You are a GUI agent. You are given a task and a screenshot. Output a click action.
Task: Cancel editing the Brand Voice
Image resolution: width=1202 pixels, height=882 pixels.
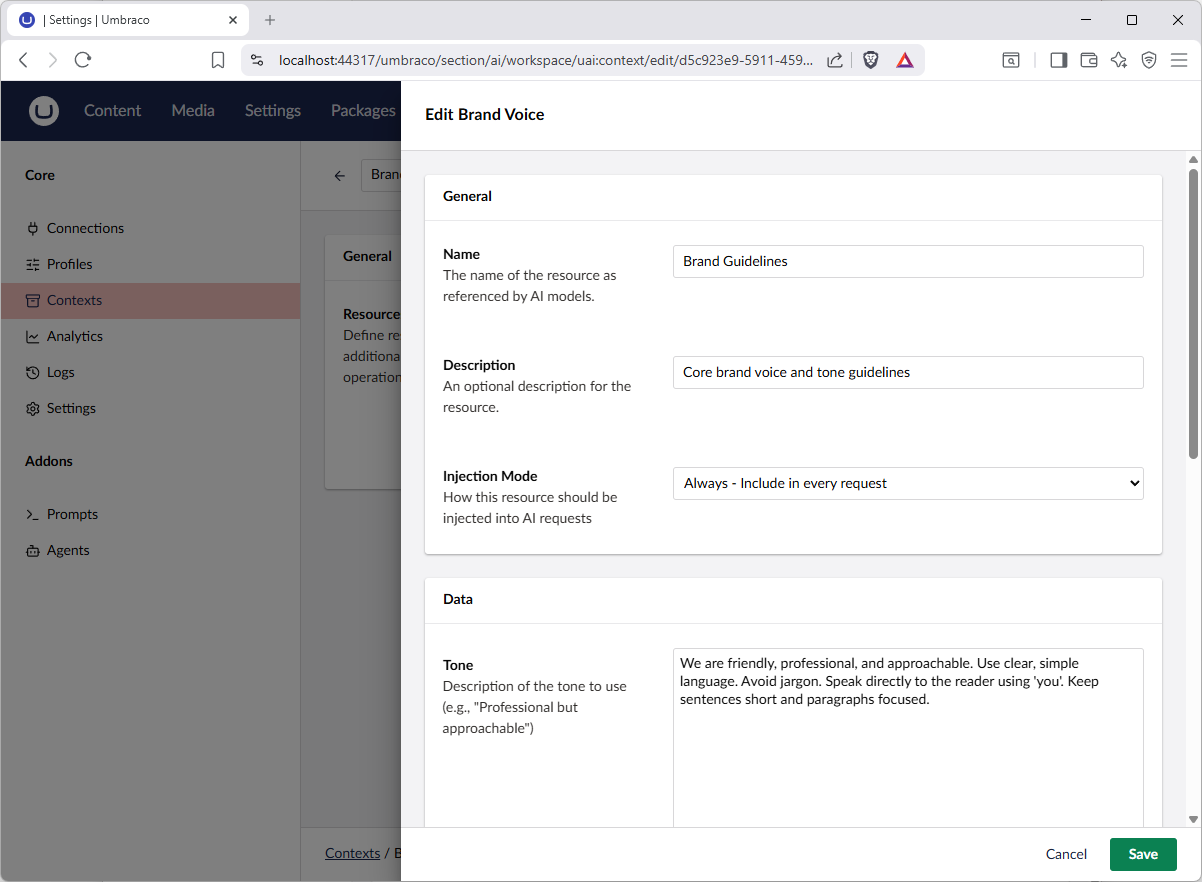[x=1066, y=854]
